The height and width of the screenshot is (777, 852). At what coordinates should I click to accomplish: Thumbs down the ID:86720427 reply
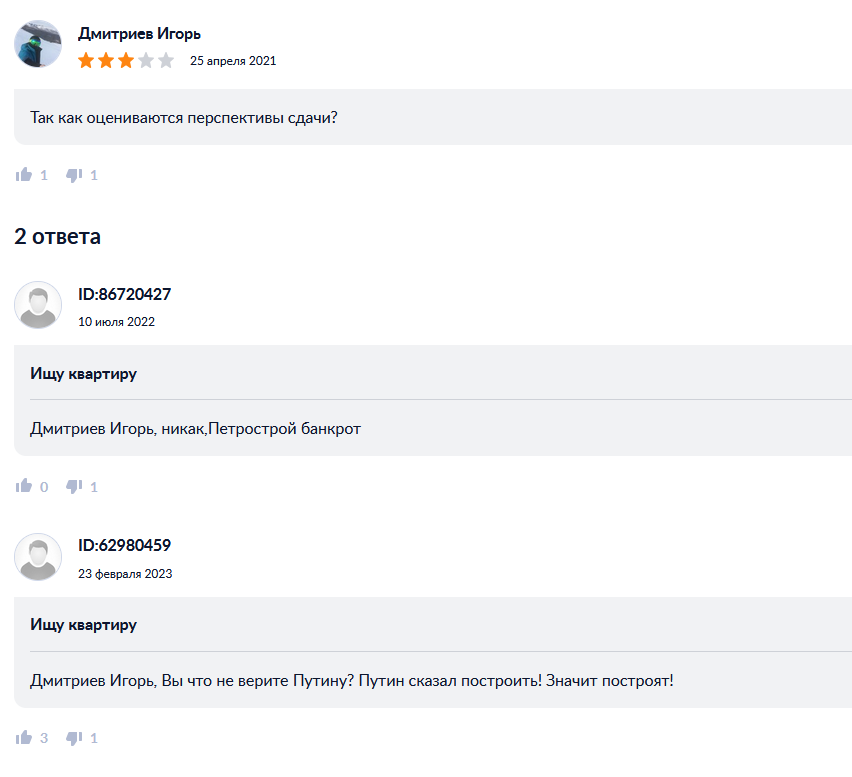[x=74, y=487]
